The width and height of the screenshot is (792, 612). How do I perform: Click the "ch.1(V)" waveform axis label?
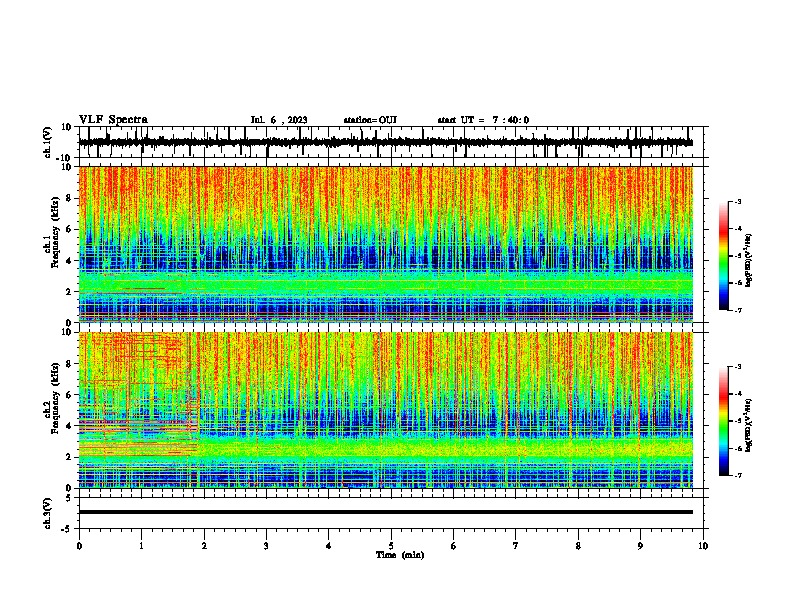coord(47,142)
